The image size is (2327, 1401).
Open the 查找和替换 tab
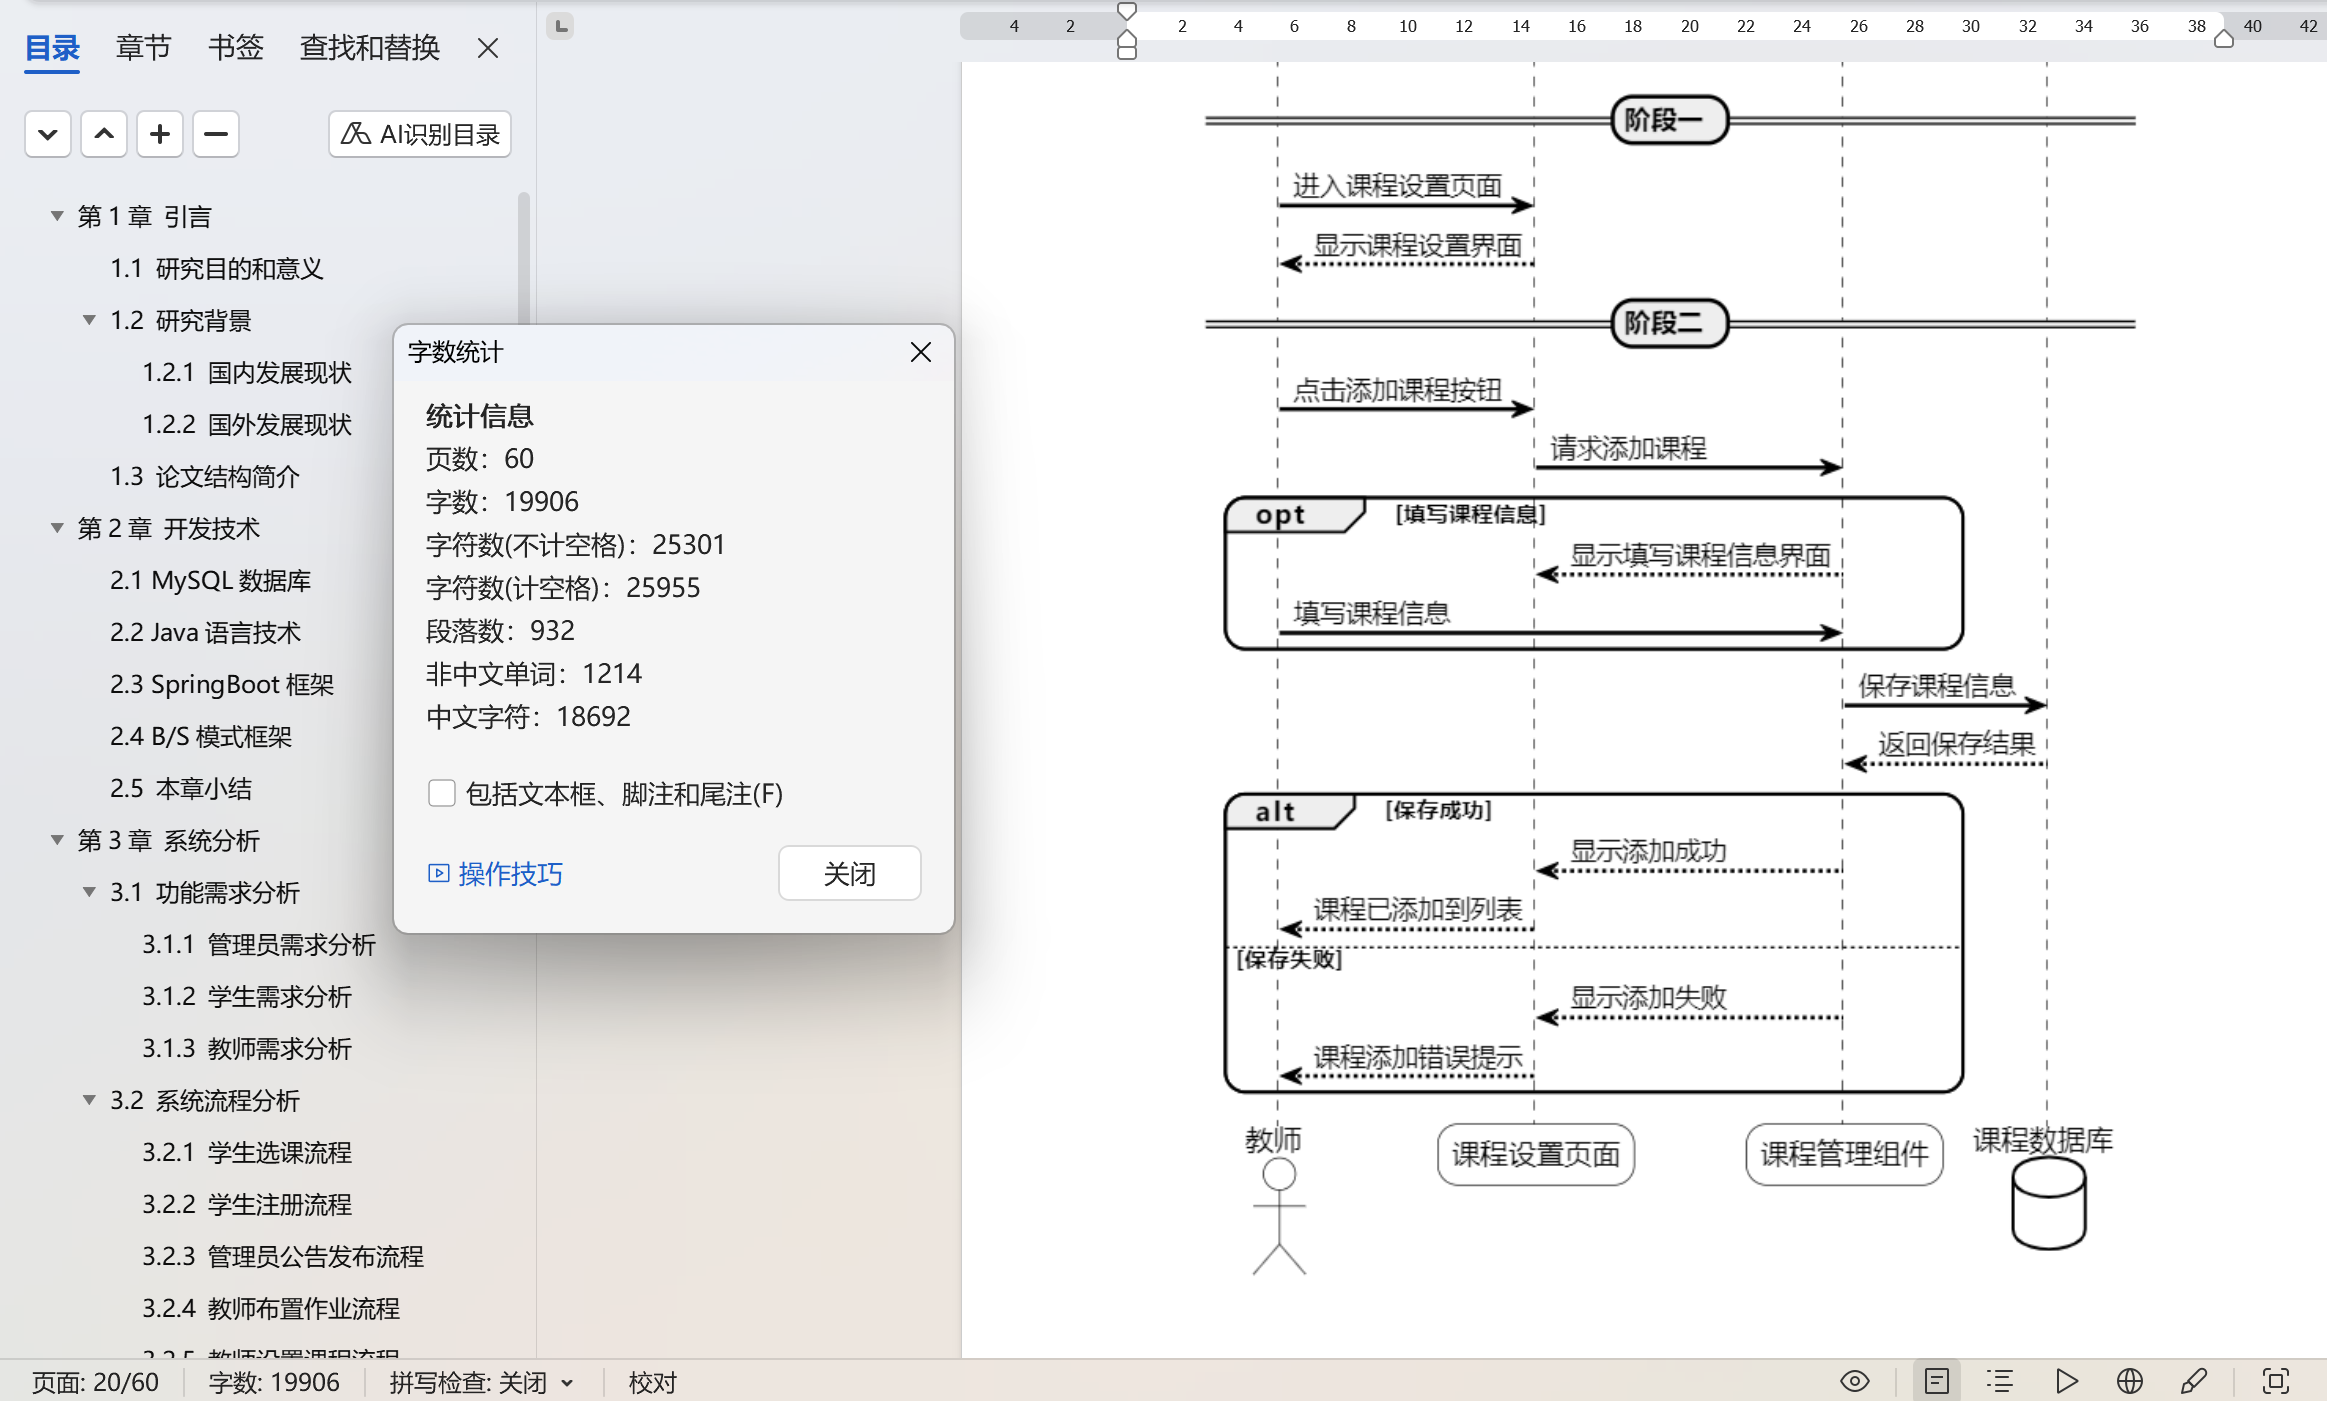369,47
